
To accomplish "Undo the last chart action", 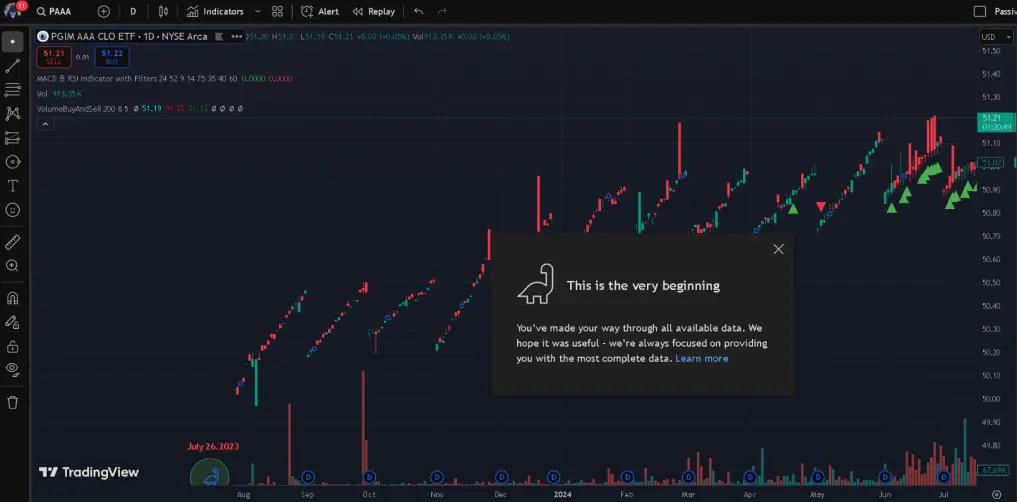I will pos(418,12).
